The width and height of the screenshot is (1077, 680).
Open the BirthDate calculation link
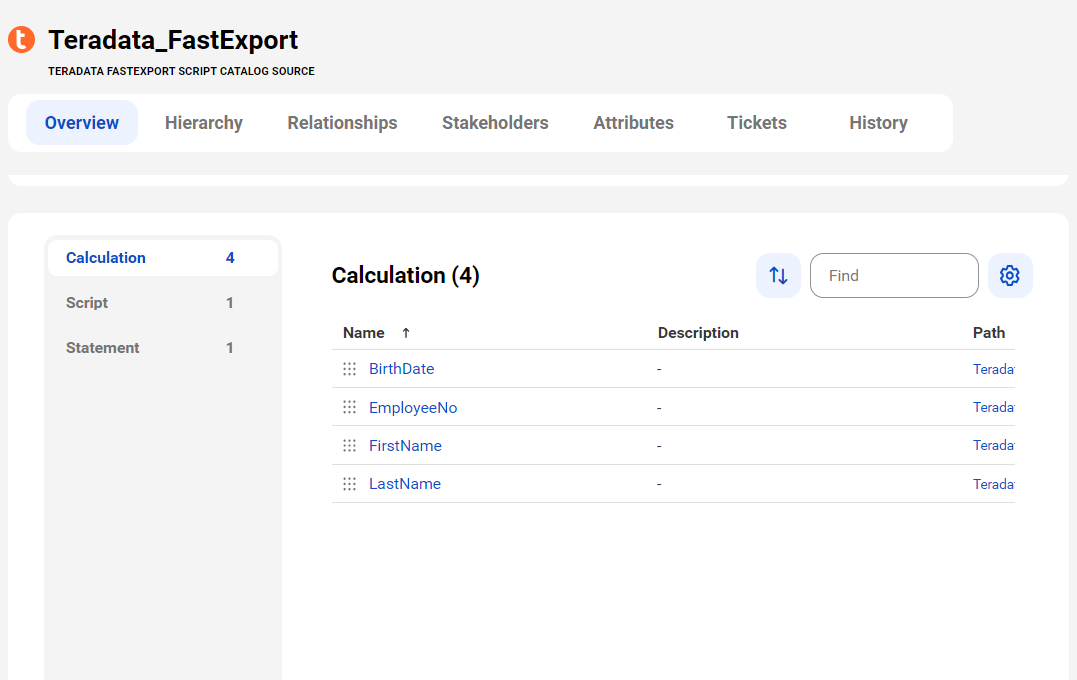coord(402,369)
